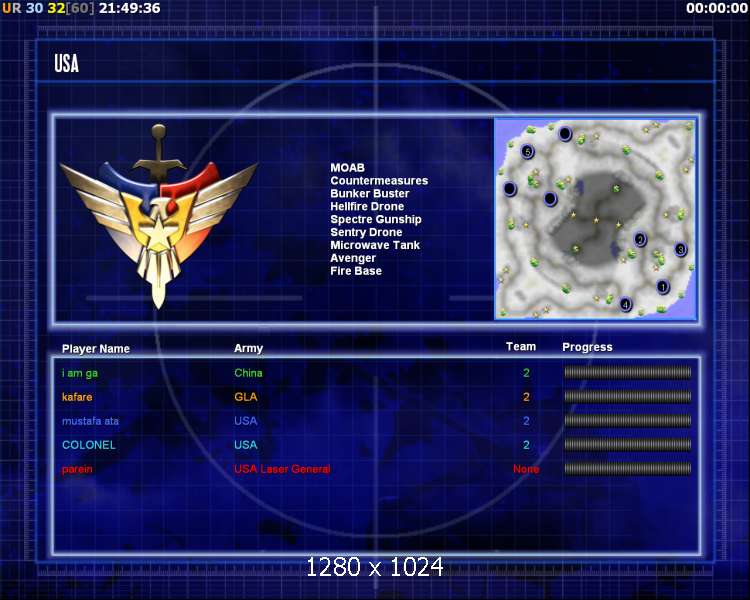This screenshot has width=750, height=600.
Task: Click mustafa ata's loading progress bar
Action: 628,421
